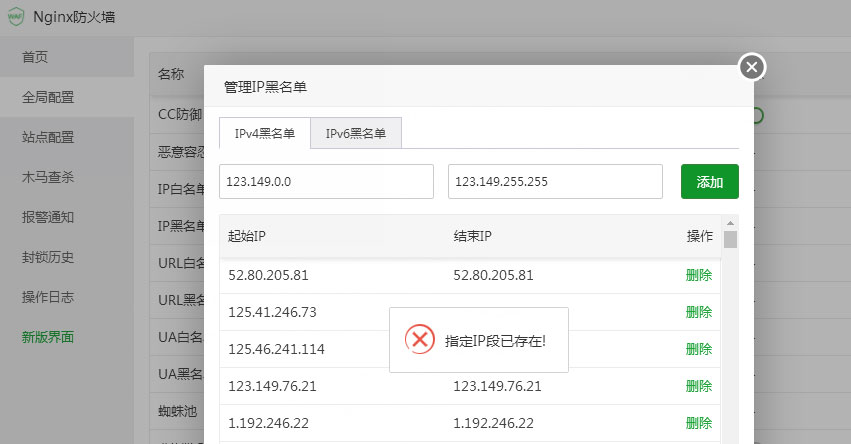Viewport: 851px width, 444px height.
Task: Delete the 1.192.246.22 blacklist entry
Action: coord(698,423)
